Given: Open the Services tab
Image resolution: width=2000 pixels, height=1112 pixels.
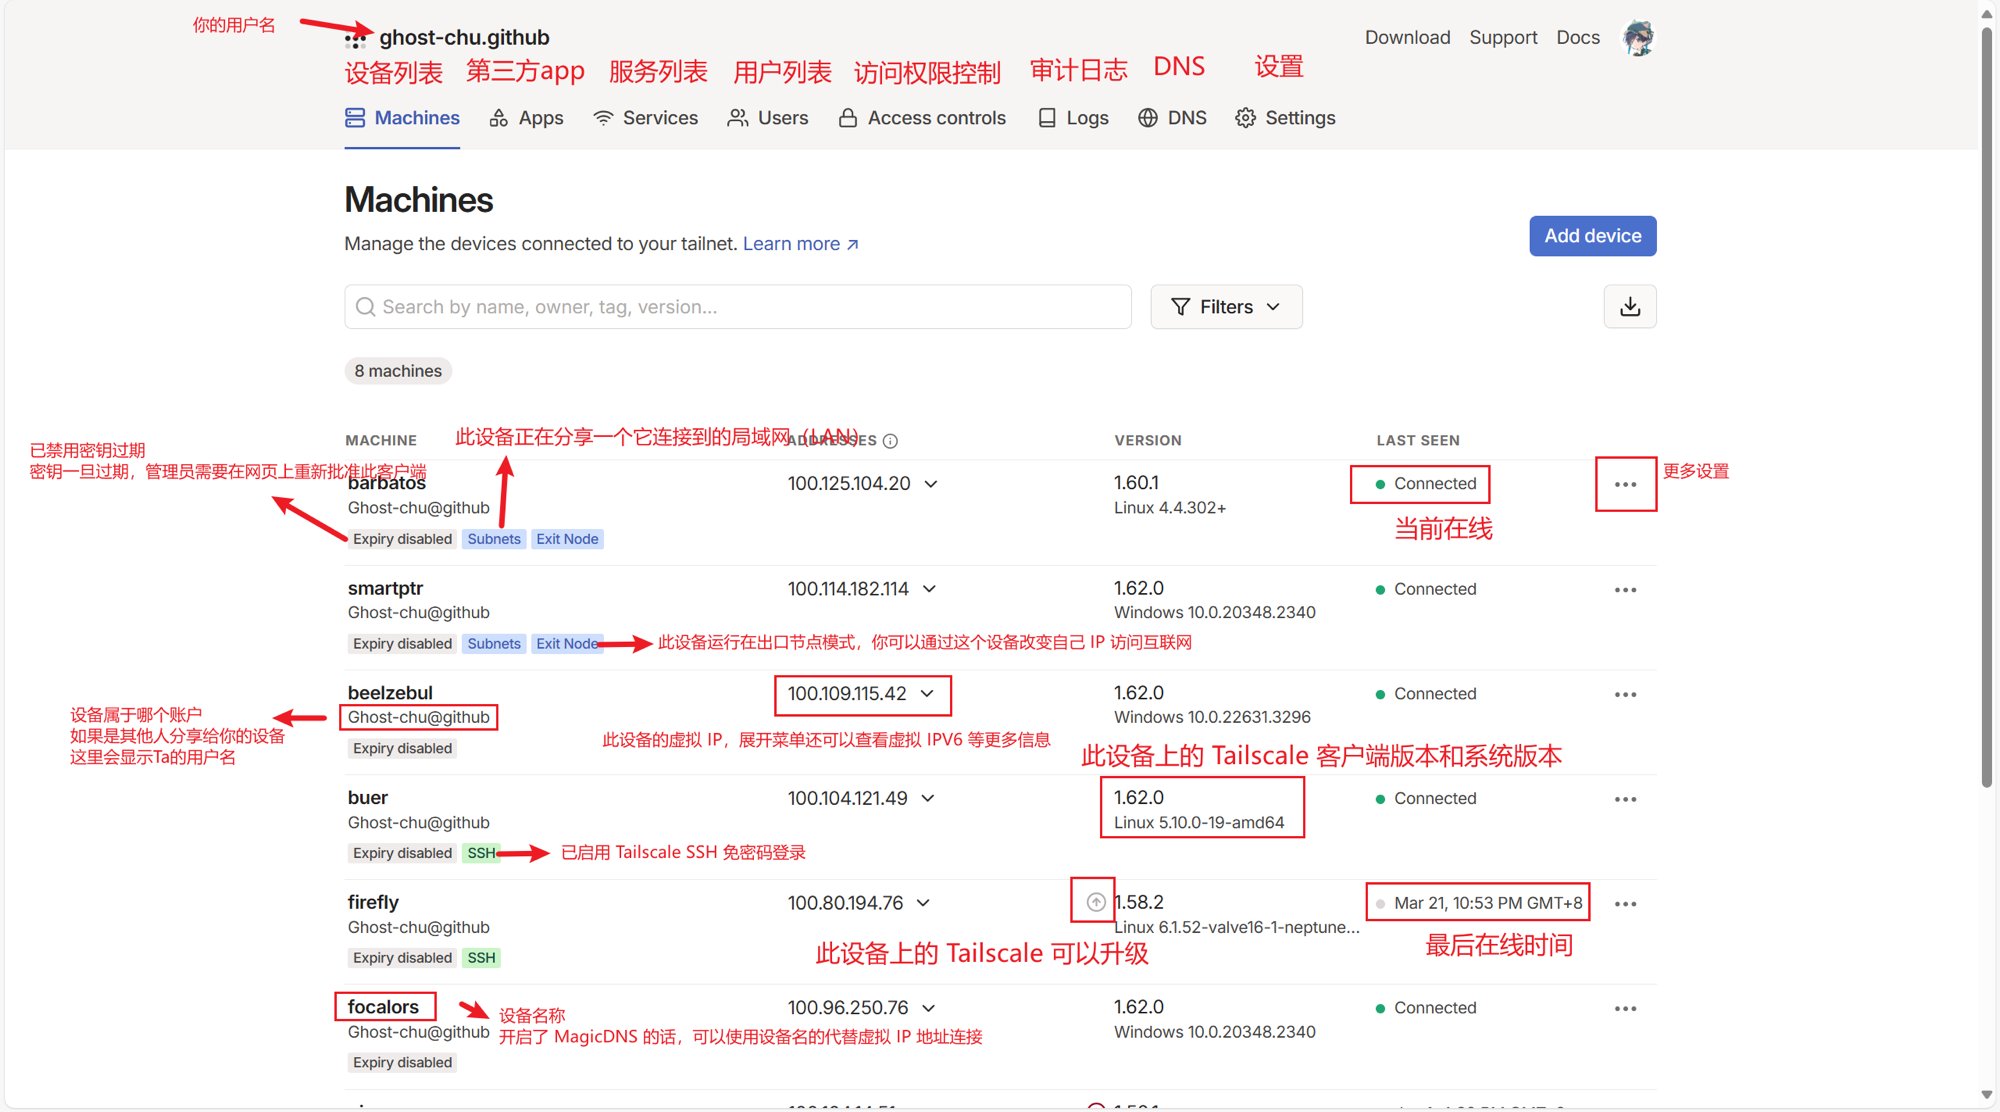Looking at the screenshot, I should [x=645, y=118].
